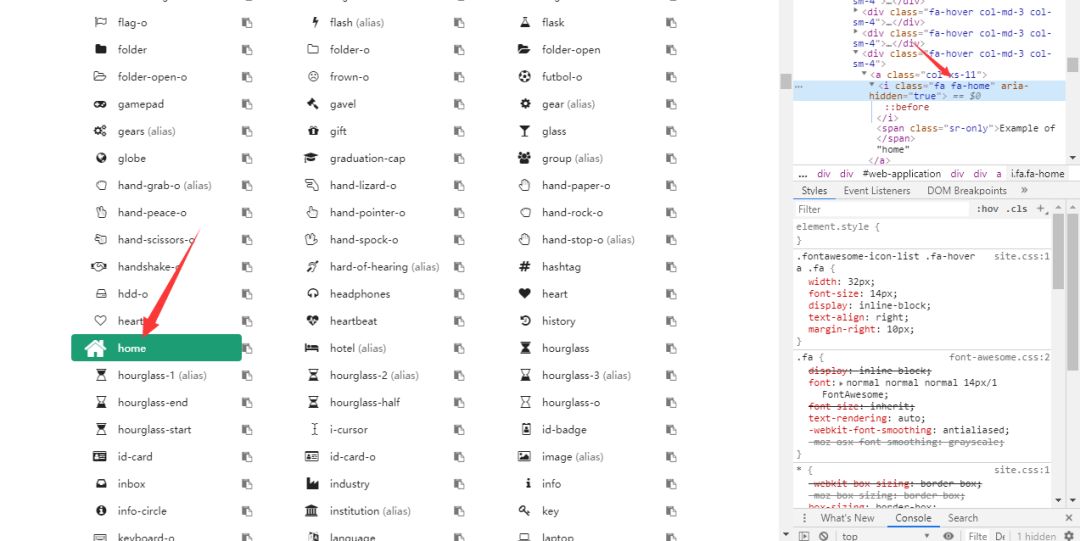This screenshot has width=1080, height=541.
Task: Click the hashtag symbol icon
Action: [525, 267]
